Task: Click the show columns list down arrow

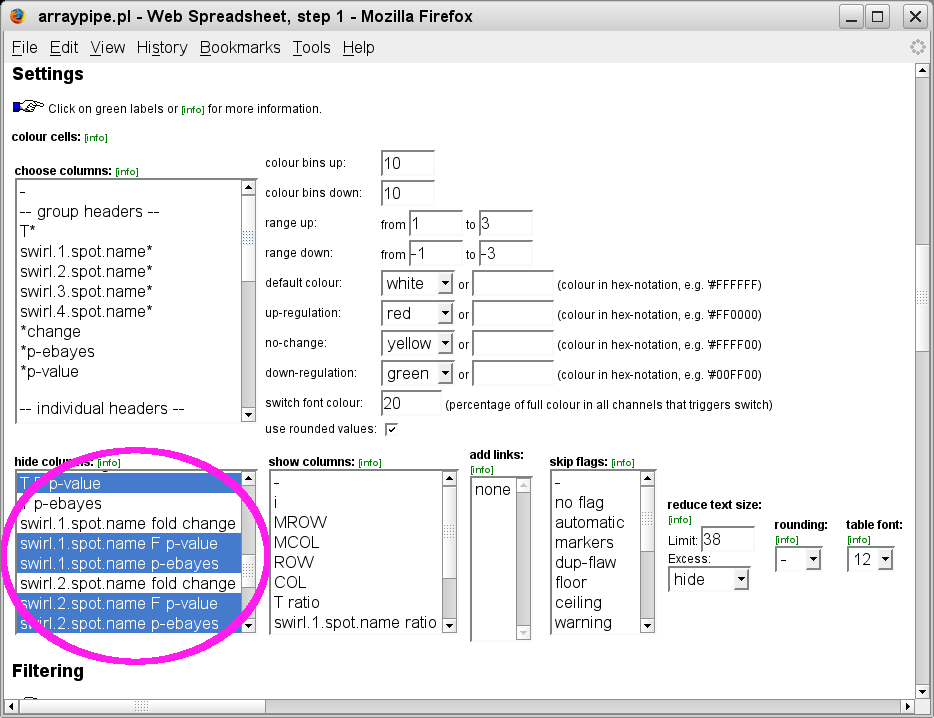Action: [450, 626]
